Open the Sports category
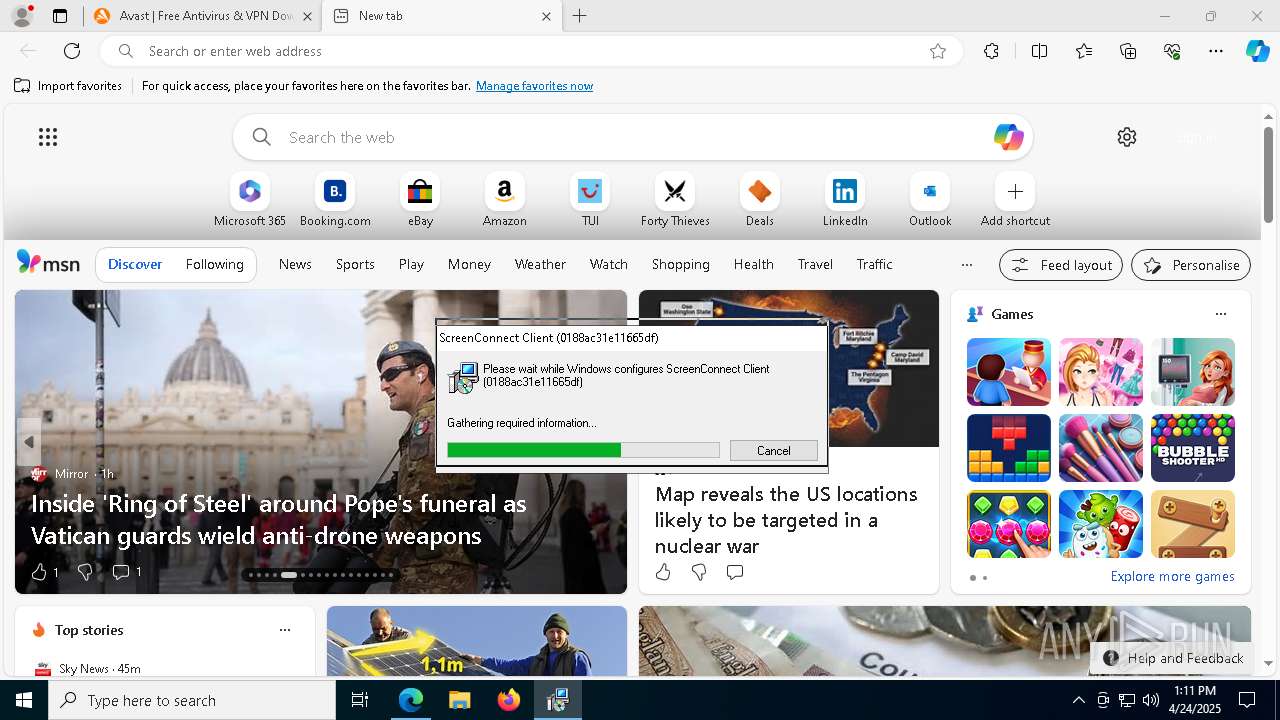 pos(355,264)
